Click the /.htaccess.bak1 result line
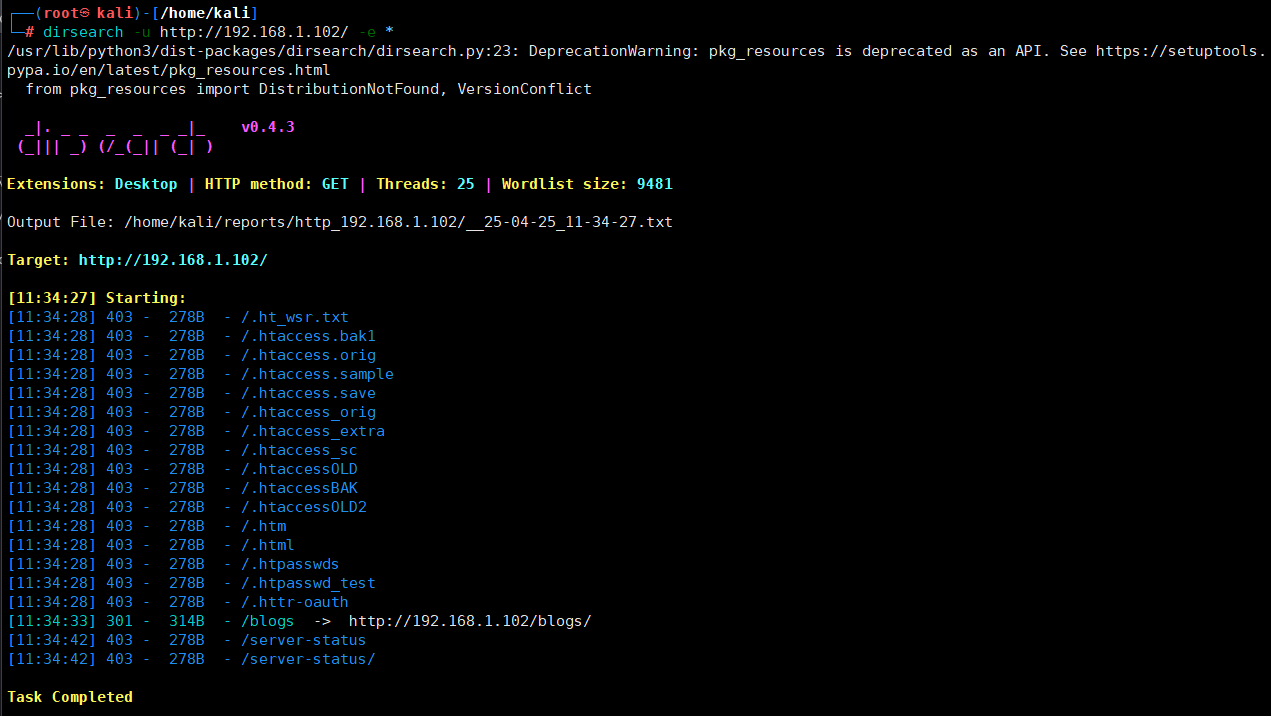Image resolution: width=1271 pixels, height=716 pixels. click(191, 336)
